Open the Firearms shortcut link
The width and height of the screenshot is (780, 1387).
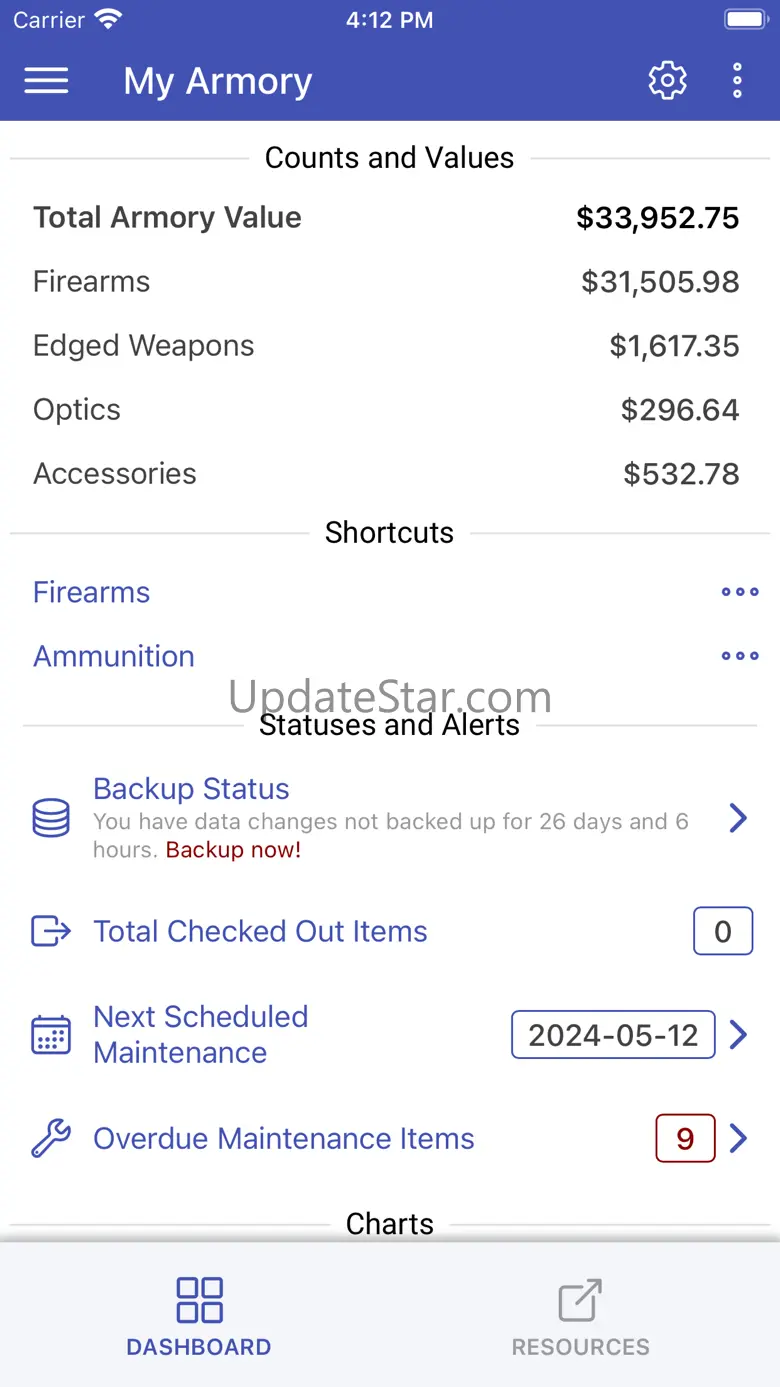(x=92, y=592)
